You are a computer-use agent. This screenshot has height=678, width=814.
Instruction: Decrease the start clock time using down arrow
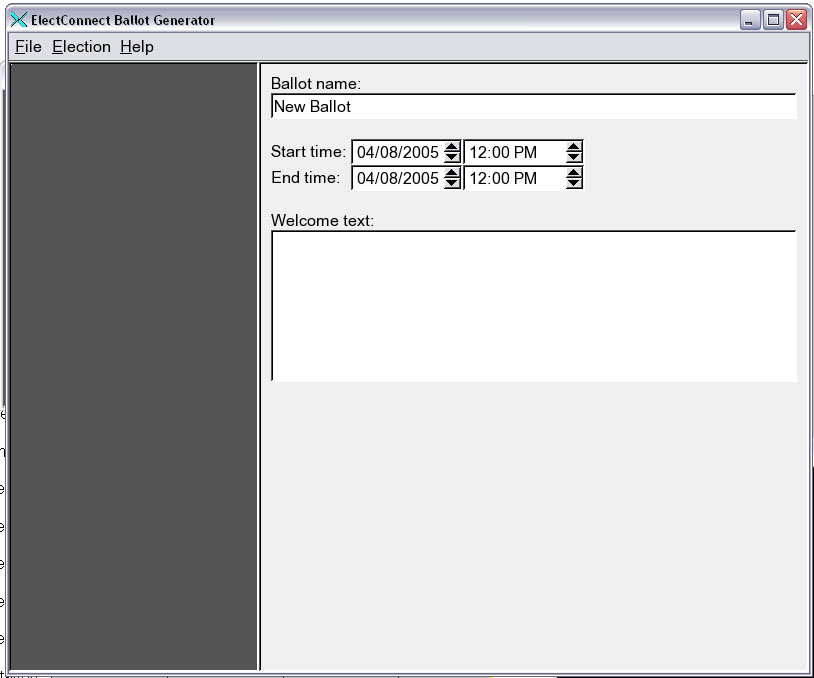click(573, 158)
